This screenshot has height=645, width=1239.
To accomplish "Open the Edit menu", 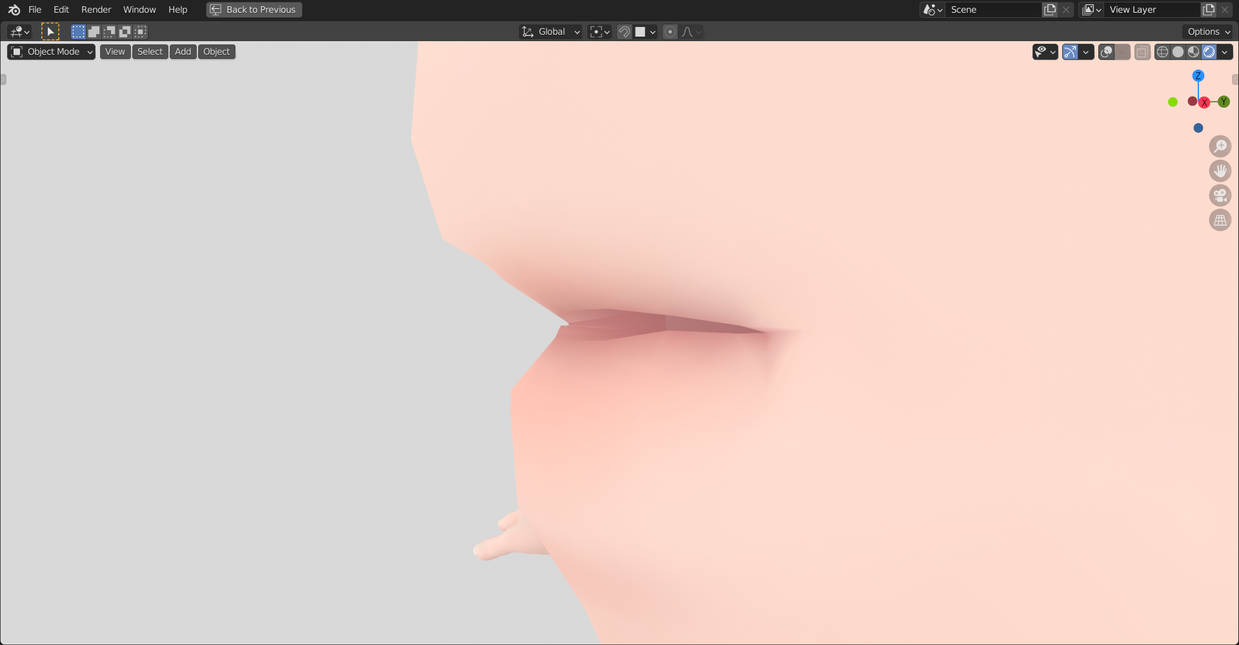I will click(61, 10).
